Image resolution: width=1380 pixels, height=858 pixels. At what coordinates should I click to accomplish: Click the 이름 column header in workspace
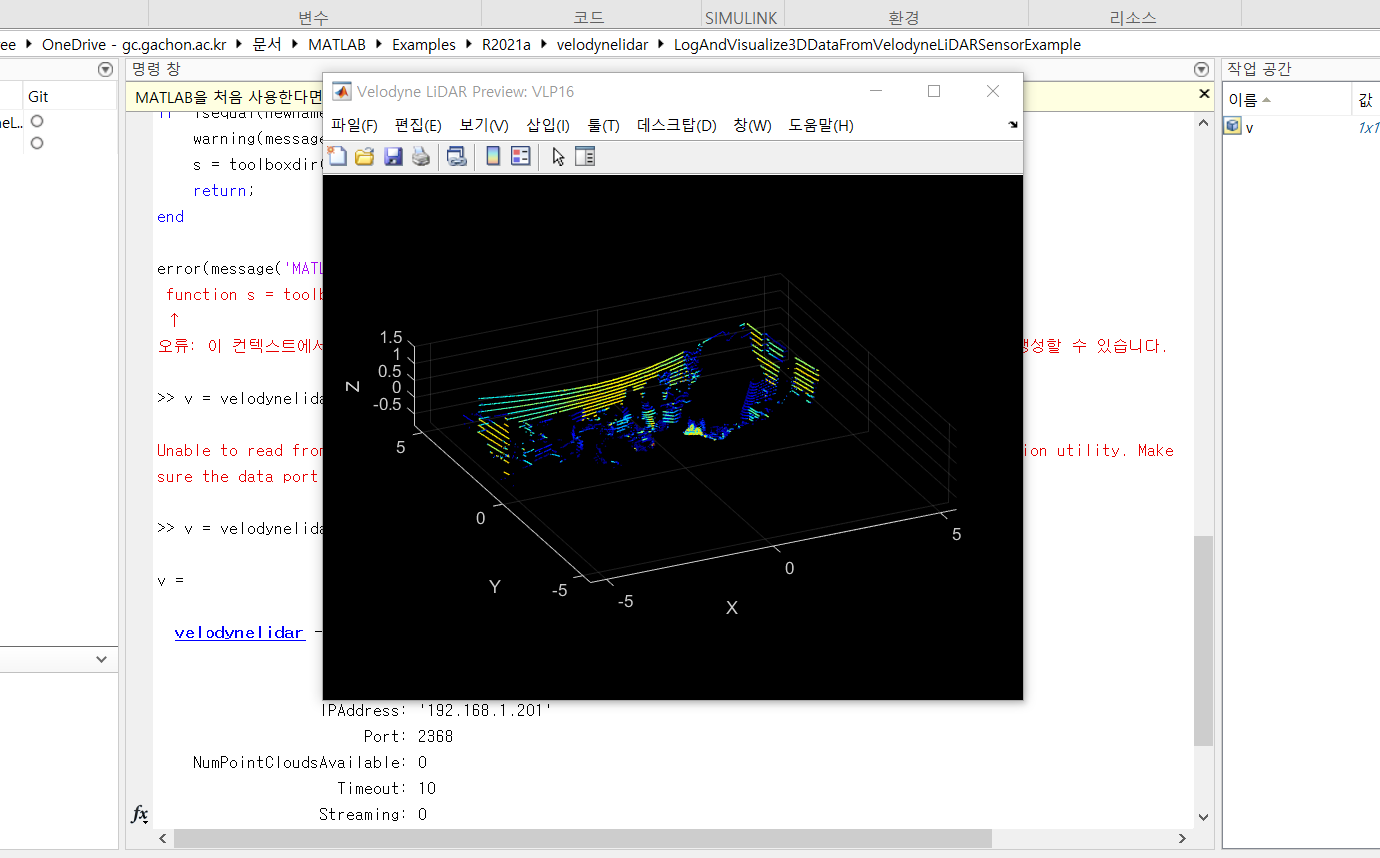(x=1286, y=100)
